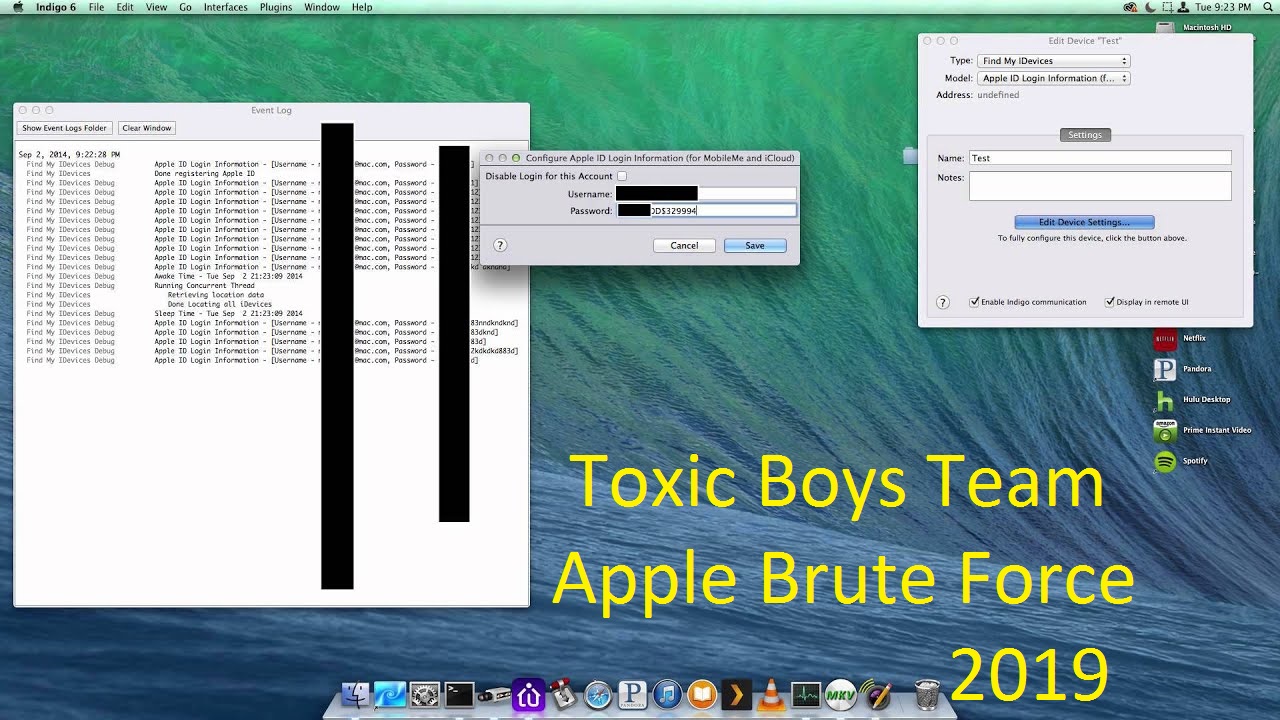Open System Preferences gear in dock
The height and width of the screenshot is (720, 1280).
(x=424, y=694)
